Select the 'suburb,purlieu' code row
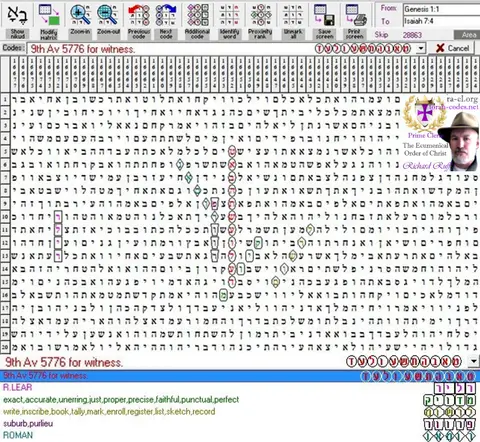This screenshot has width=480, height=442. click(x=240, y=423)
